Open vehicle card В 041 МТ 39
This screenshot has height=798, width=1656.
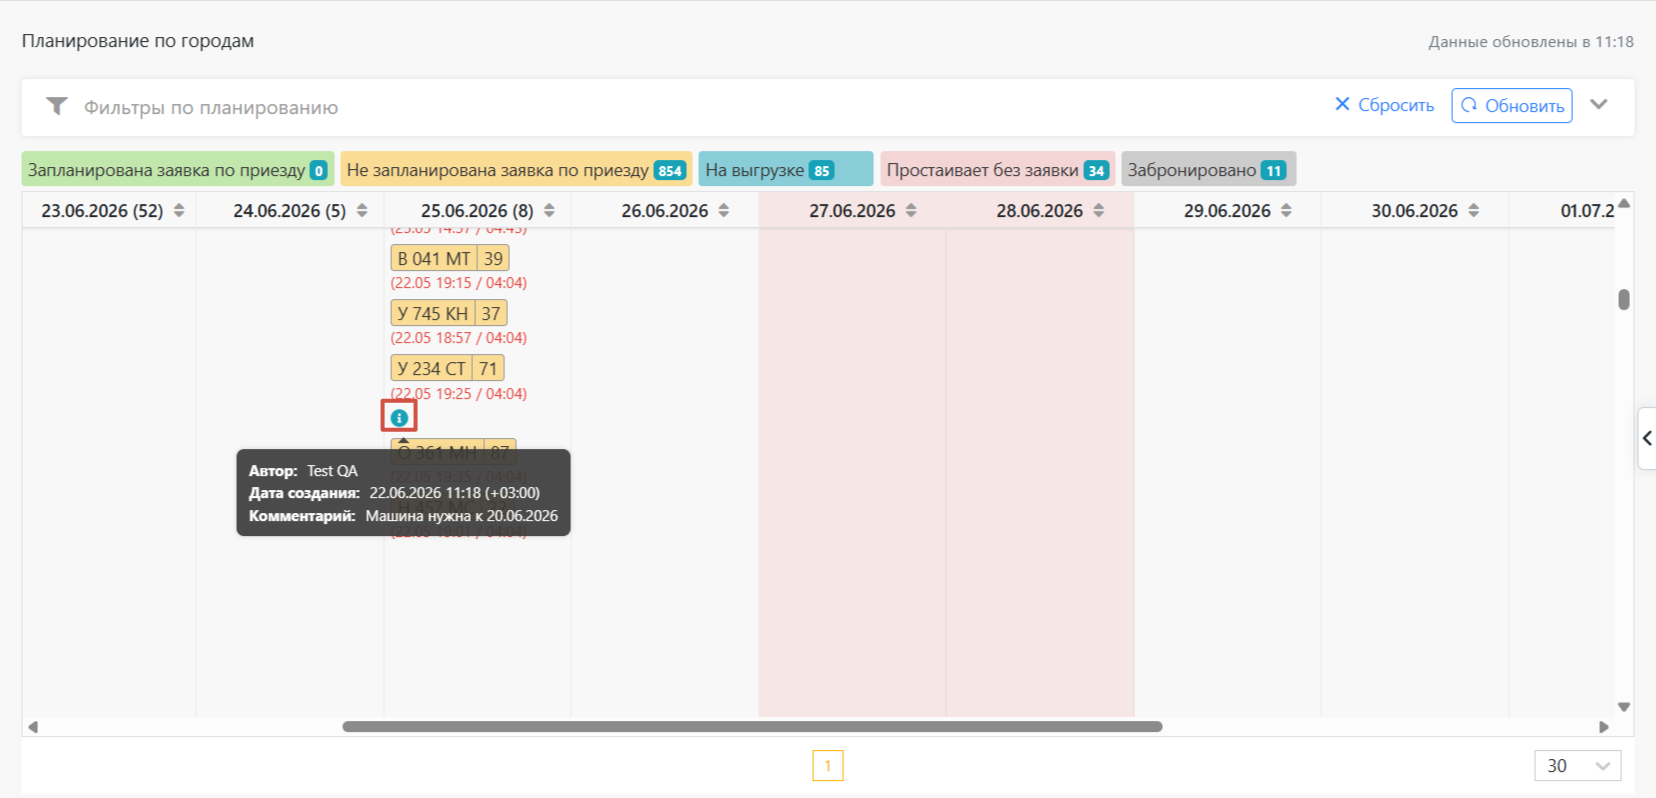coord(450,258)
